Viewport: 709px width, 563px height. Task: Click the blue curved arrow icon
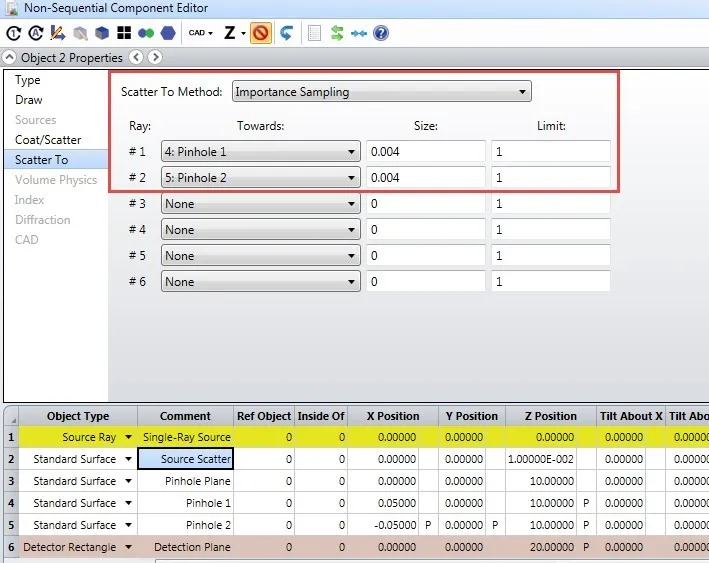(286, 33)
